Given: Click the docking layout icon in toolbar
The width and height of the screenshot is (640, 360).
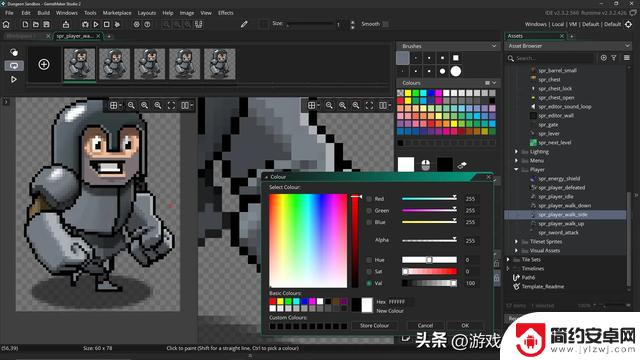Looking at the screenshot, I should click(x=199, y=24).
